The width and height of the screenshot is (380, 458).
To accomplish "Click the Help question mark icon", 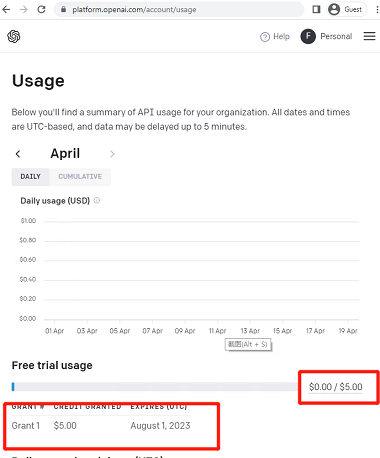I will (265, 37).
